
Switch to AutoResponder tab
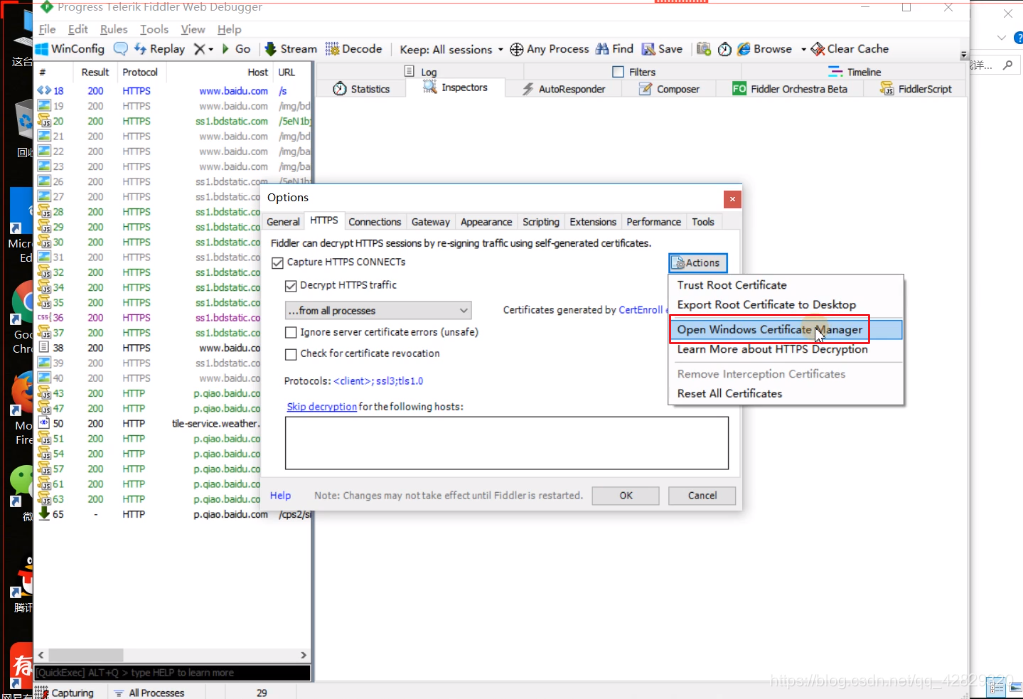pyautogui.click(x=564, y=89)
